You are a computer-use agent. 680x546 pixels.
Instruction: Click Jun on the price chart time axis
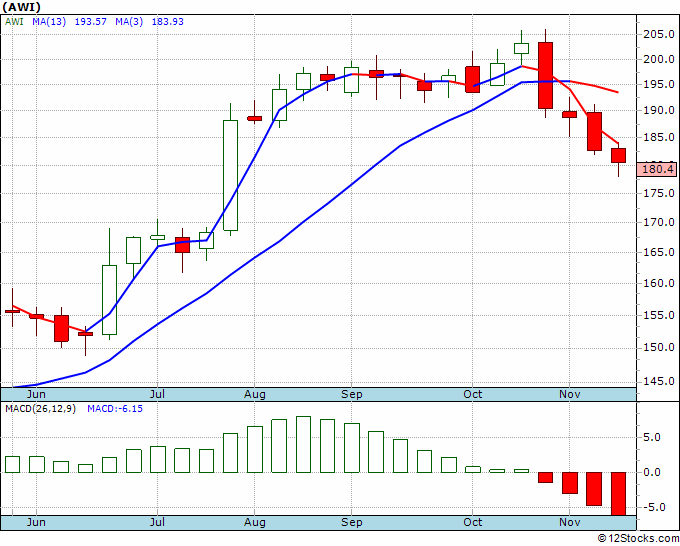[x=36, y=394]
